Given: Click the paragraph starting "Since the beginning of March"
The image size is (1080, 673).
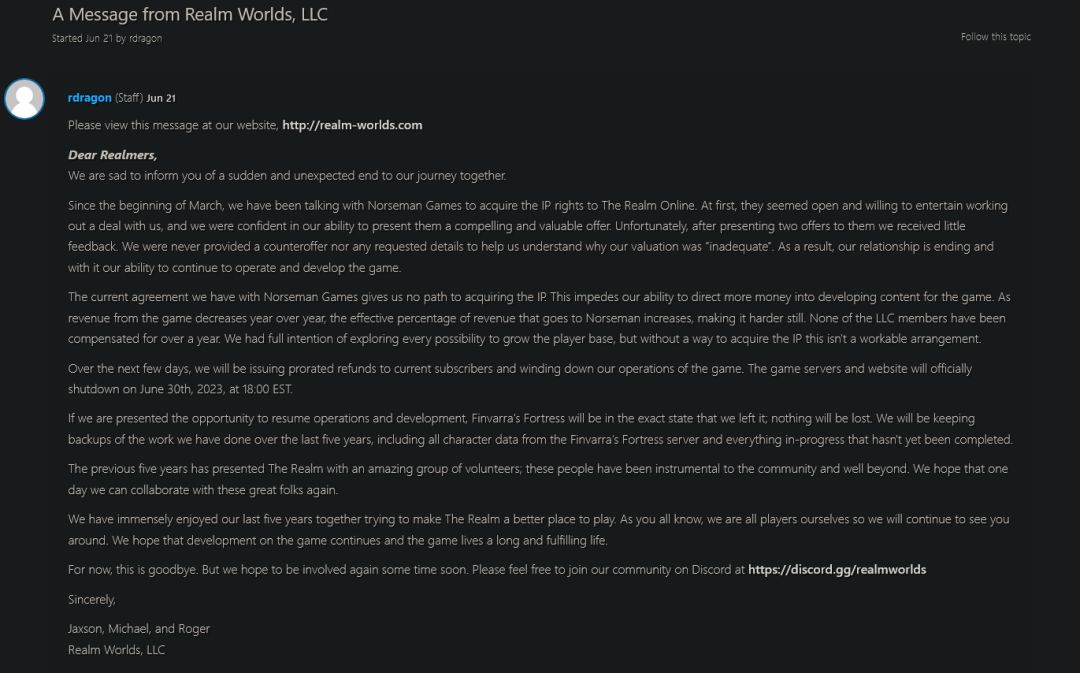Looking at the screenshot, I should 537,236.
